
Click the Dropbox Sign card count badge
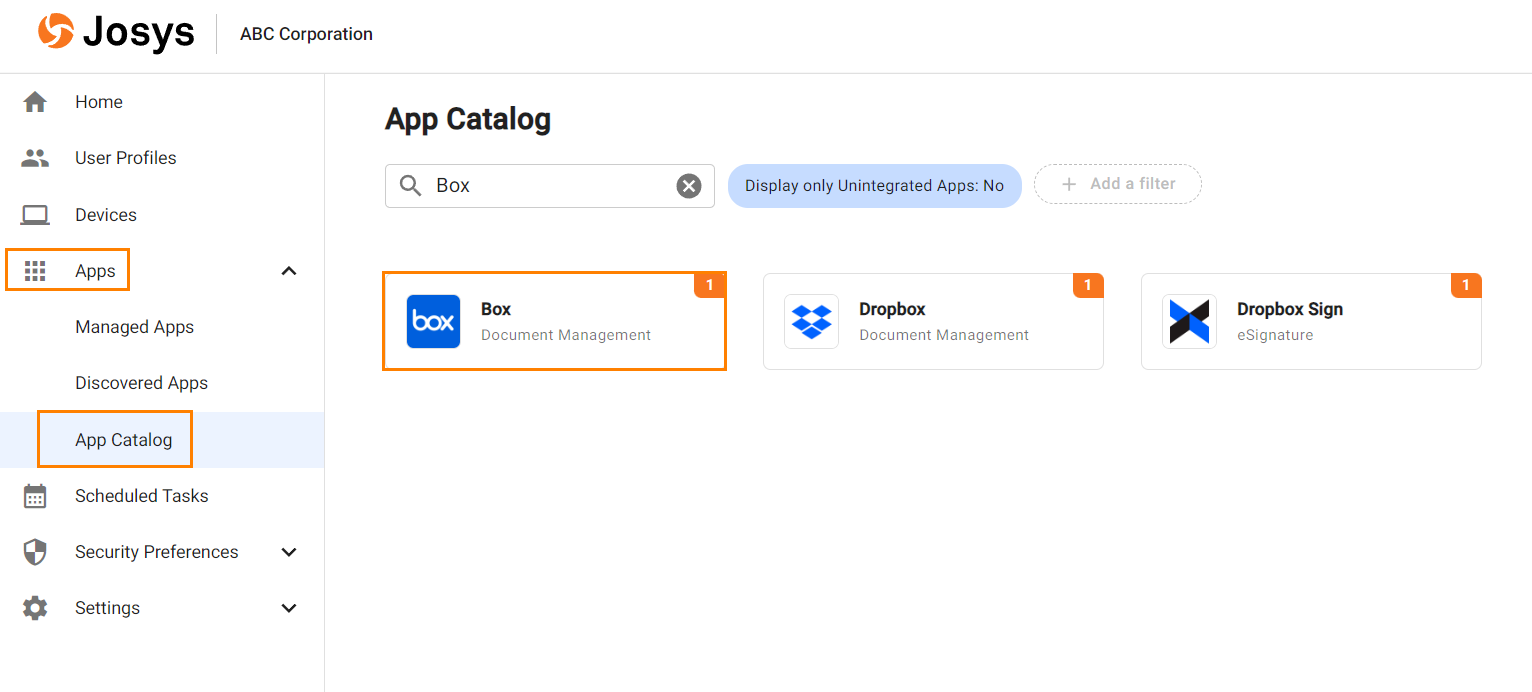1465,286
